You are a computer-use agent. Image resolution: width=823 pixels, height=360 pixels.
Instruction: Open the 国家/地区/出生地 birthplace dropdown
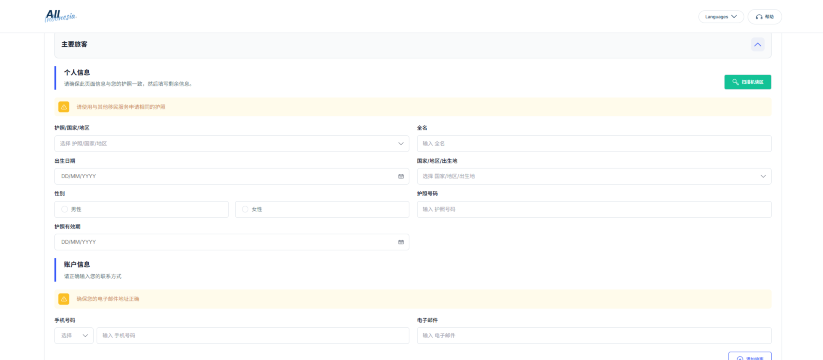point(594,176)
